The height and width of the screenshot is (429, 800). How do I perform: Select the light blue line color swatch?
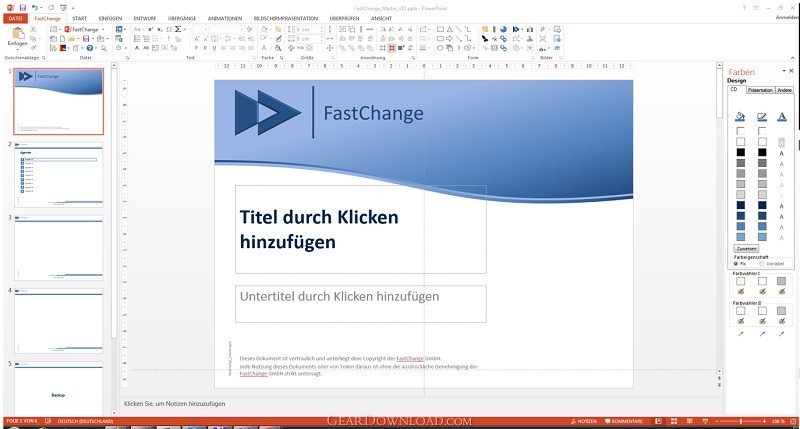[x=762, y=237]
